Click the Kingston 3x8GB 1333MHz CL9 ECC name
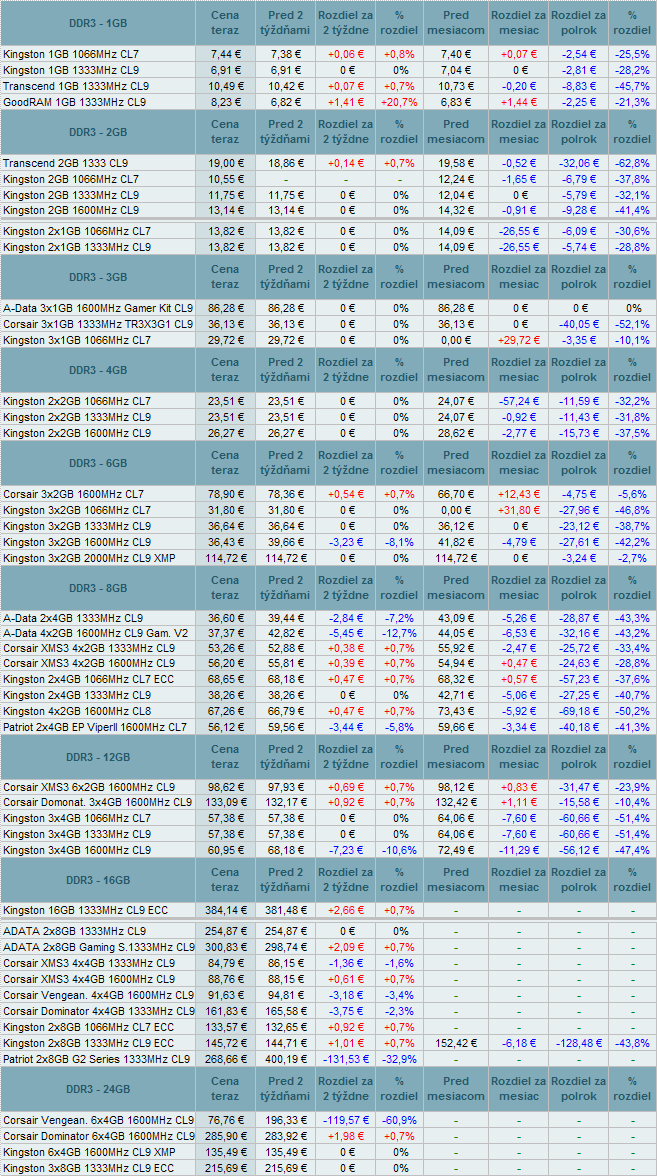The width and height of the screenshot is (657, 1176). point(88,1168)
